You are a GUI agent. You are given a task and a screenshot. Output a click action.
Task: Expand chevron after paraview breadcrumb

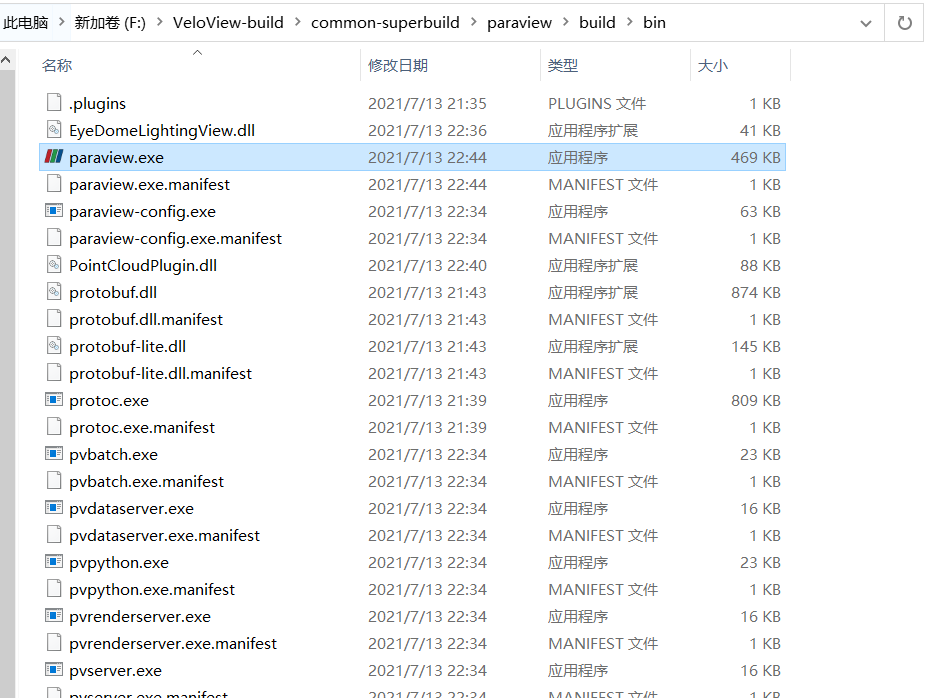pos(565,23)
